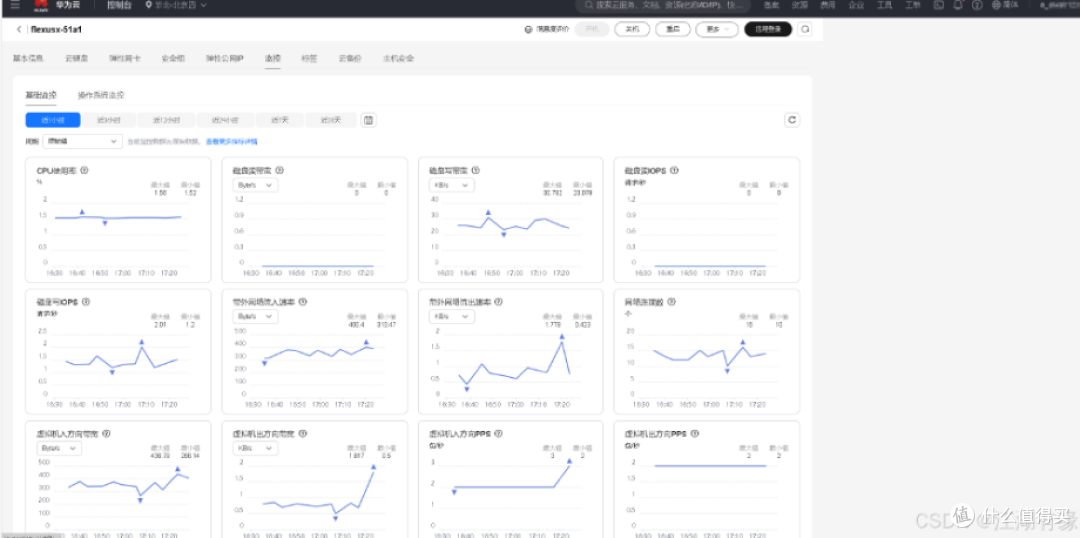Click the peak marker on 带外网络流出速率 chart
This screenshot has width=1080, height=538.
[561, 336]
